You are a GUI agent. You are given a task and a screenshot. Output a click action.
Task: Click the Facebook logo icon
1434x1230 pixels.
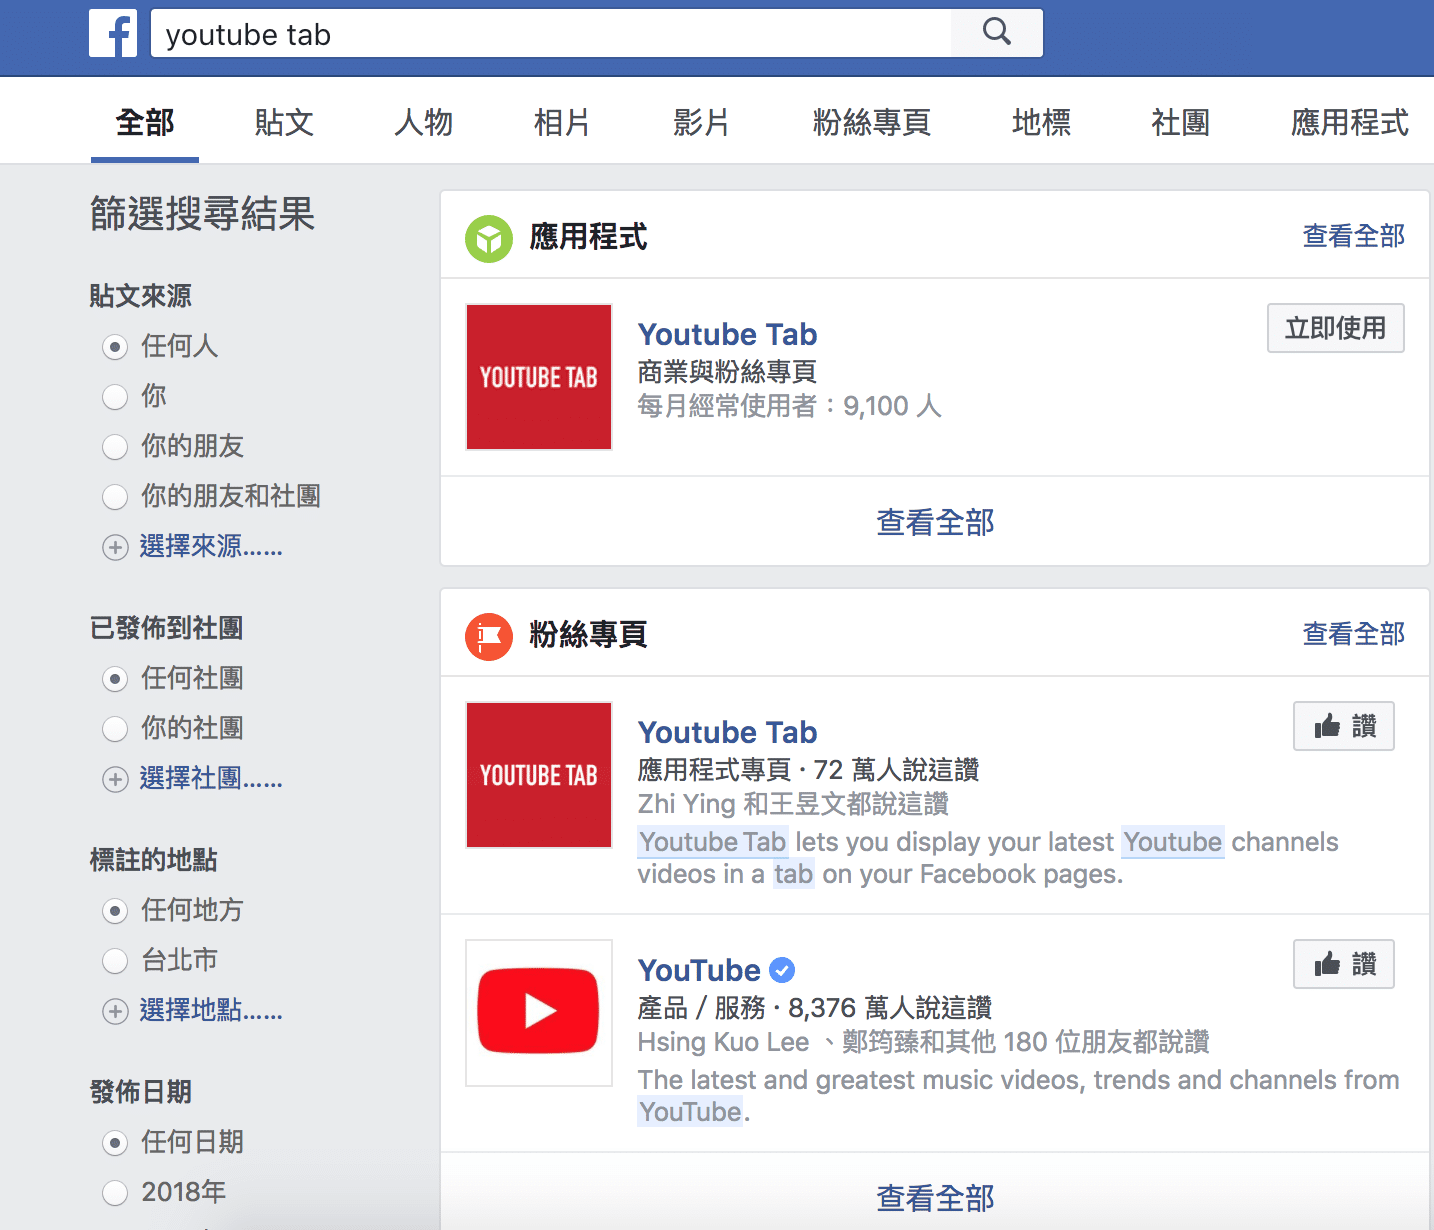tap(113, 33)
